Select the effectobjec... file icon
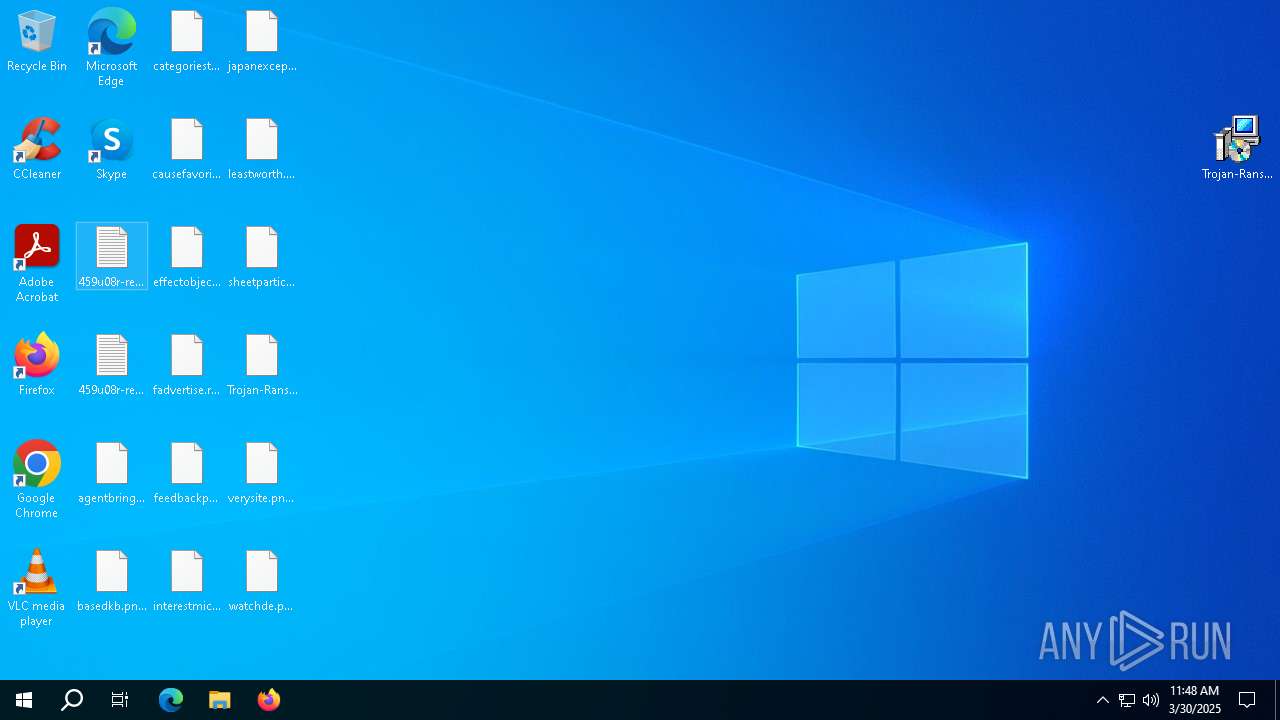The height and width of the screenshot is (720, 1280). (x=186, y=258)
